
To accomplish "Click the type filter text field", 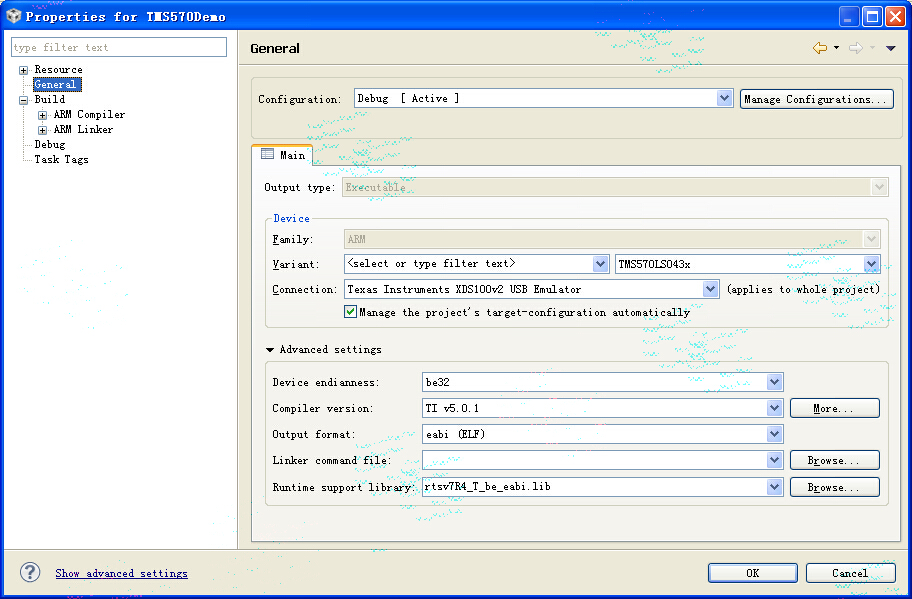I will point(119,47).
